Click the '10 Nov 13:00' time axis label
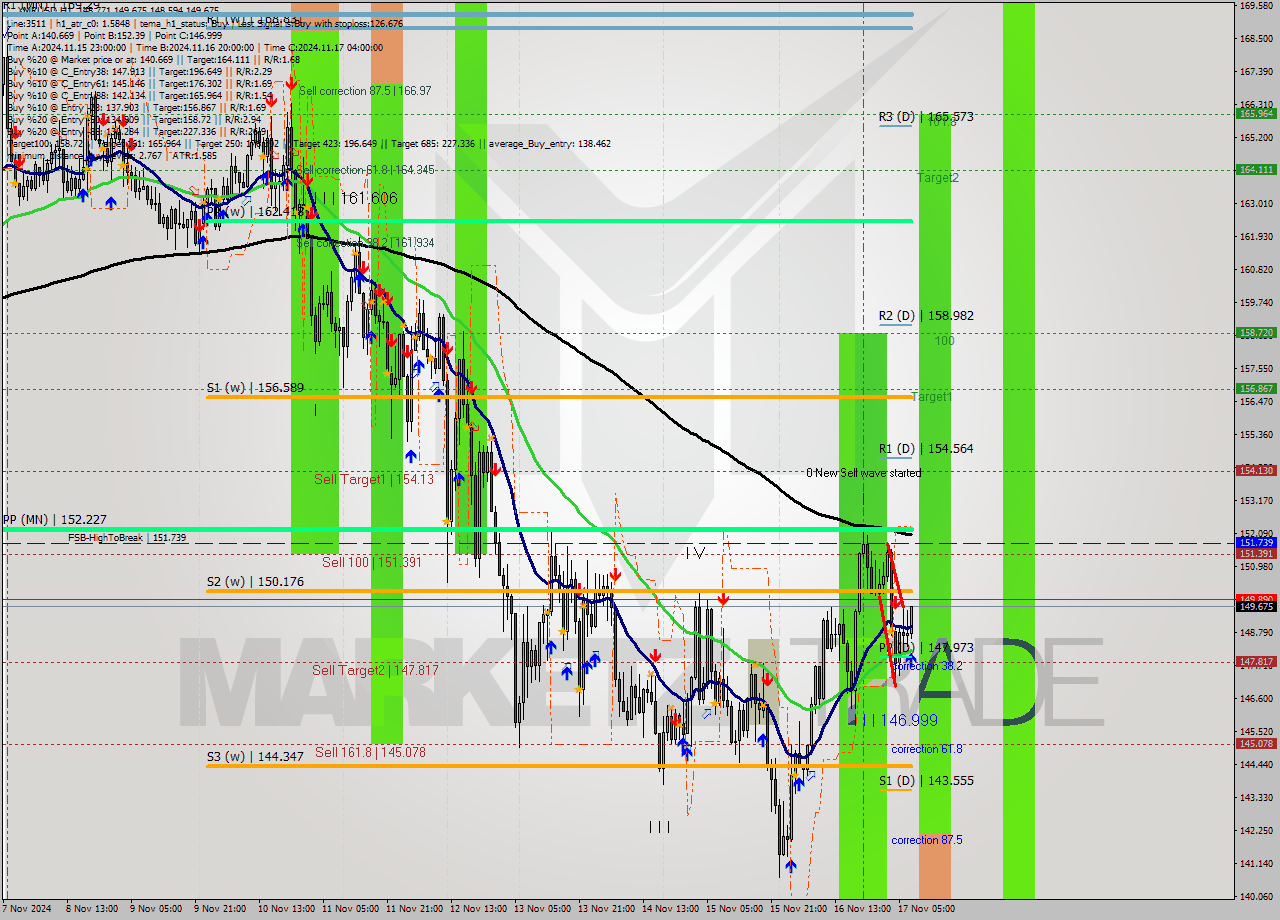1280x920 pixels. coord(285,909)
